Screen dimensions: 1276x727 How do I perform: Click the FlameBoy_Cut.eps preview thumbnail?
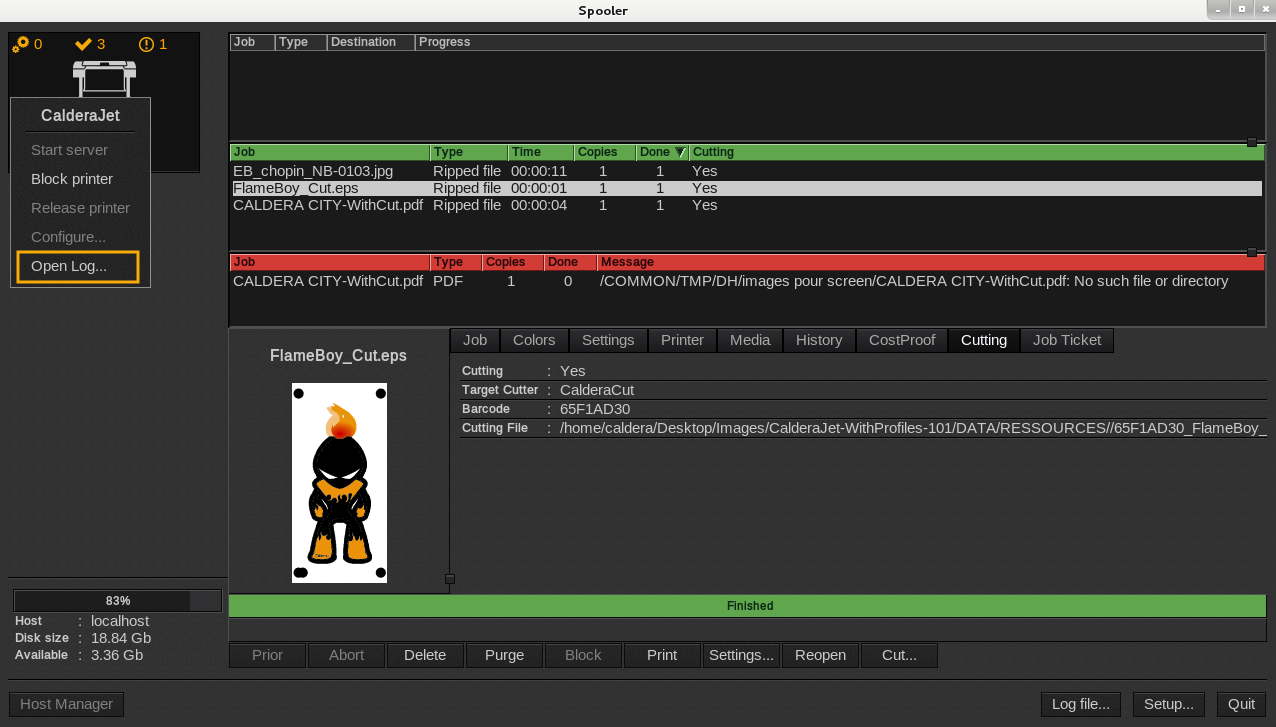(x=339, y=482)
